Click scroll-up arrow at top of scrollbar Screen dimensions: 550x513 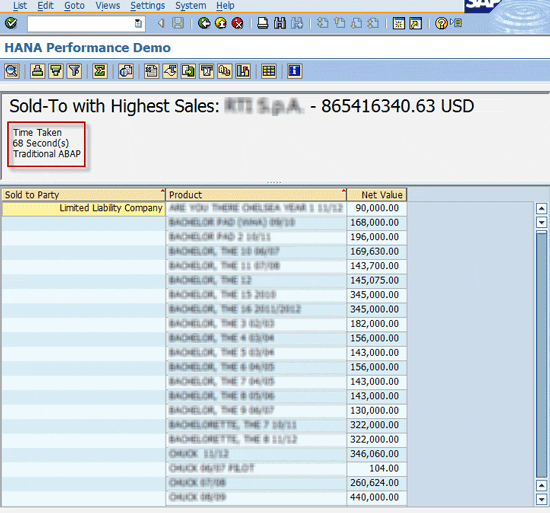pos(542,209)
